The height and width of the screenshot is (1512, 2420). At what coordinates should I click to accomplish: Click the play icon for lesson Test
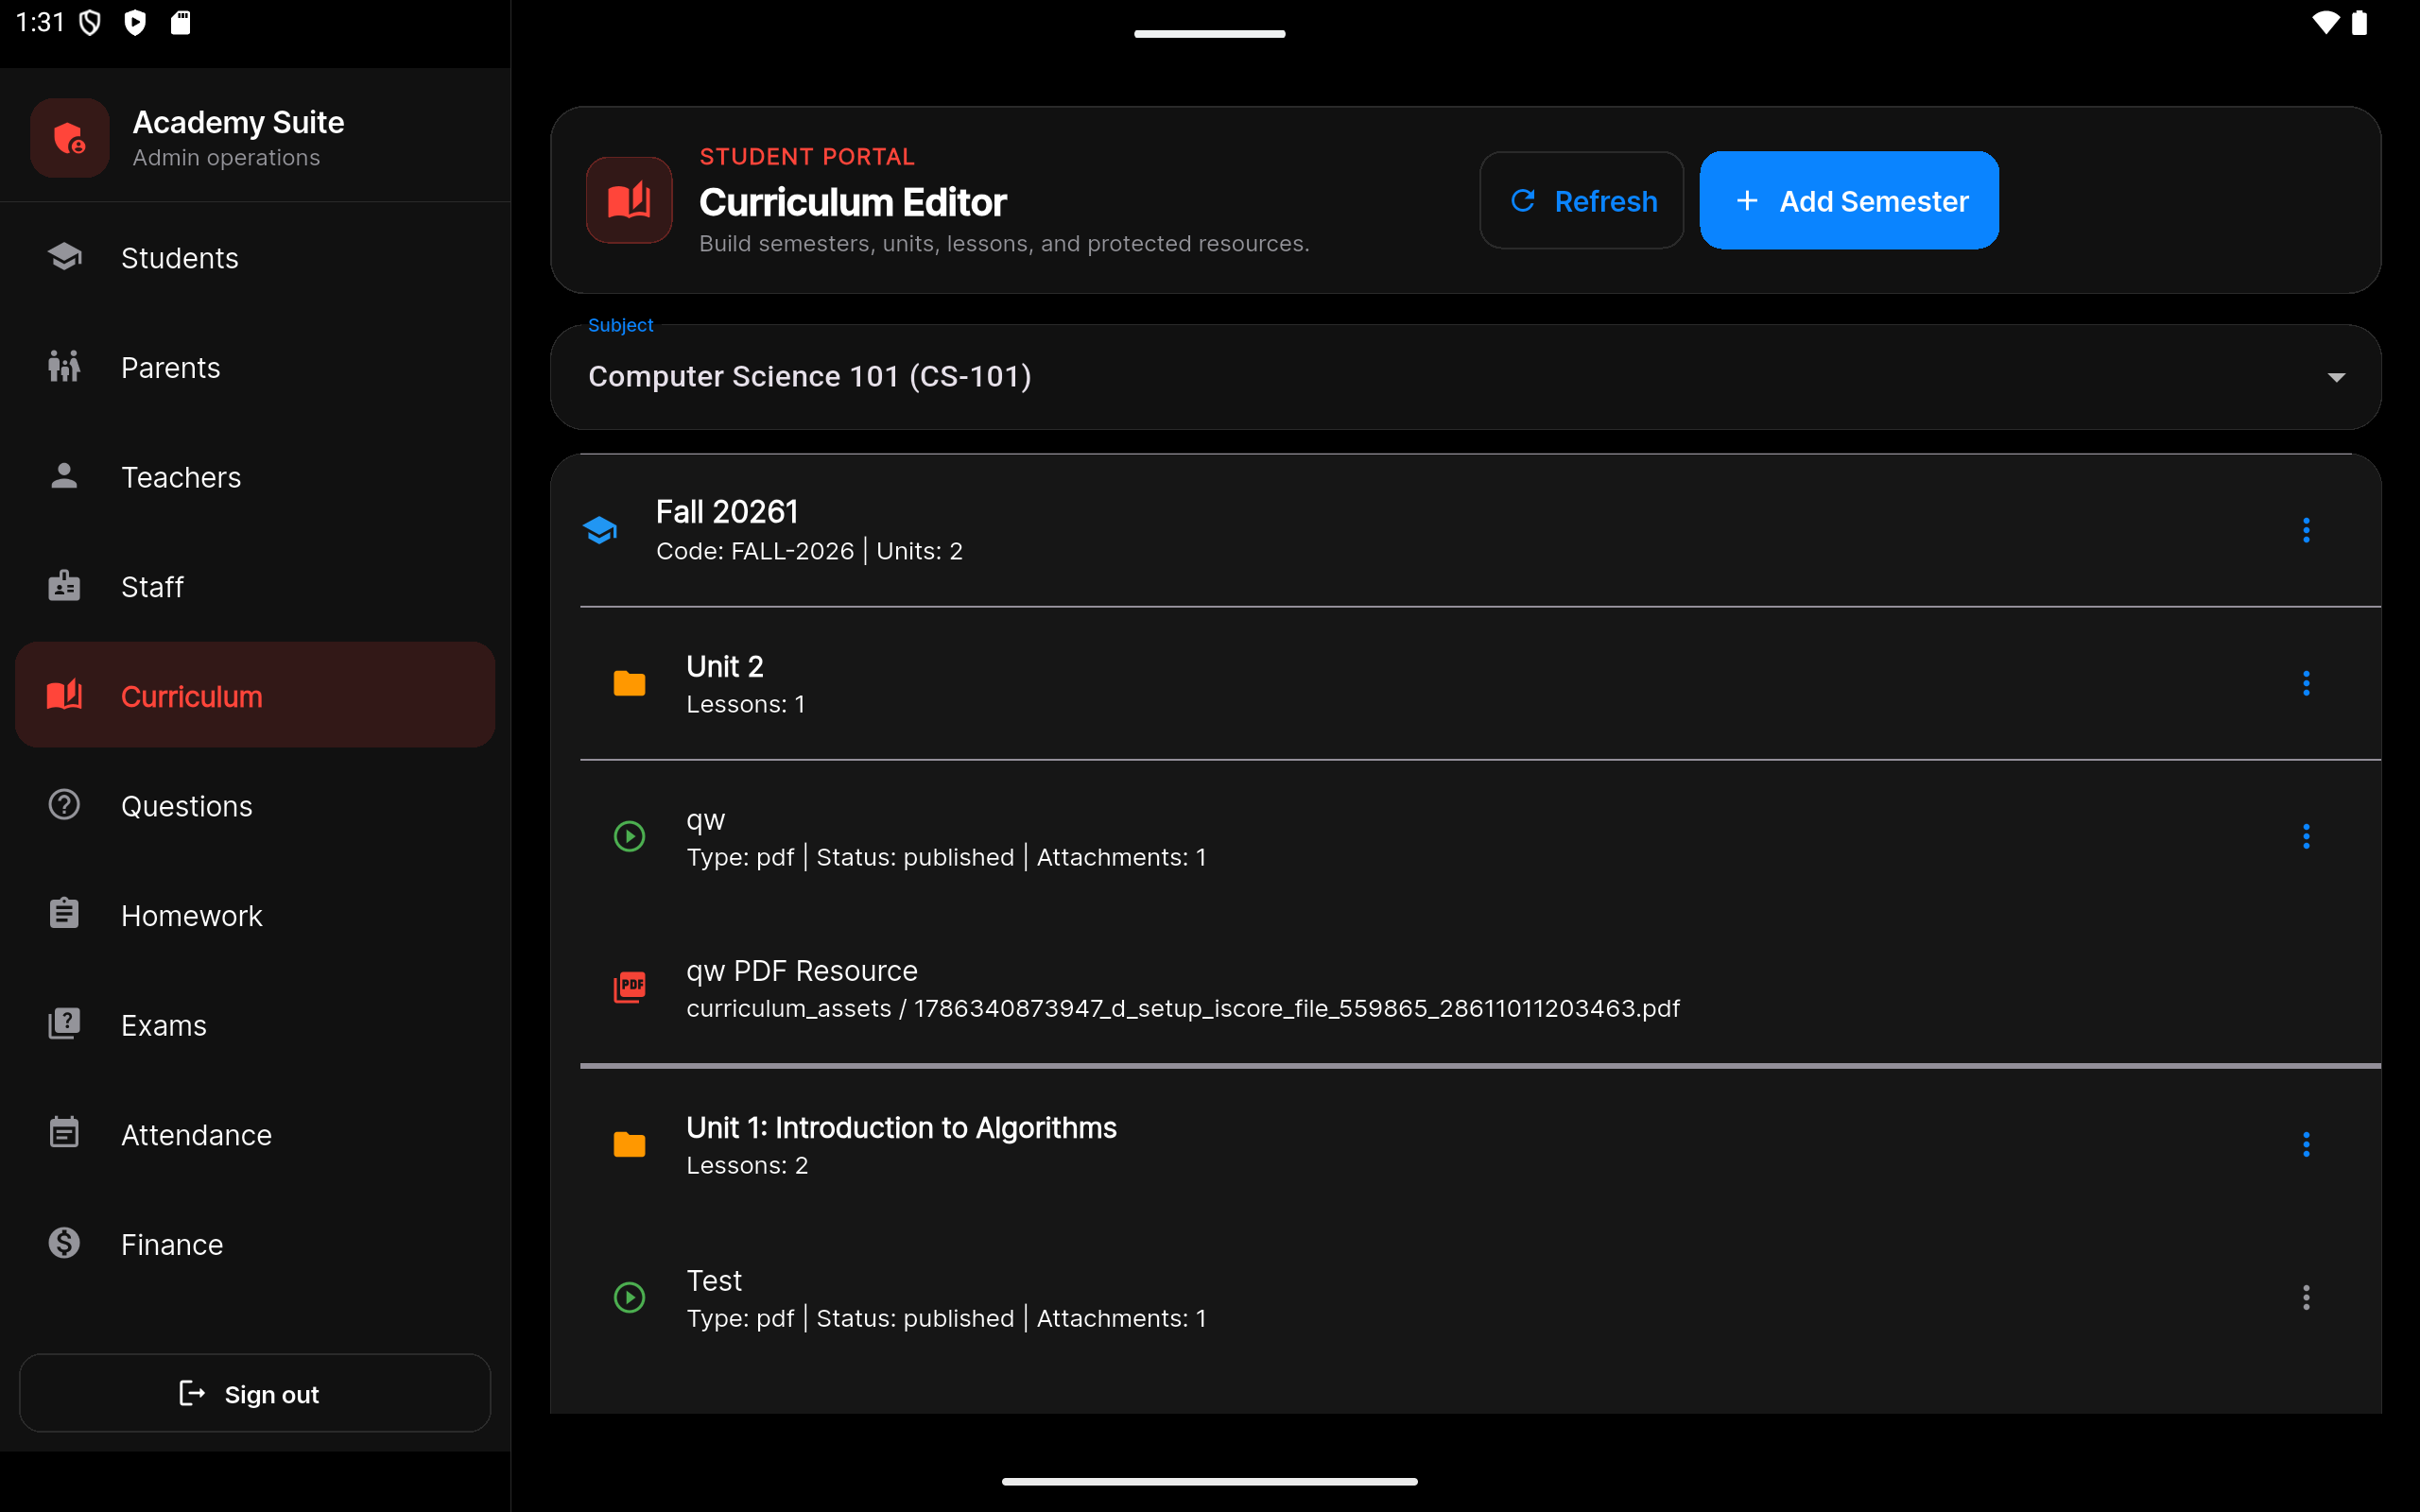point(629,1297)
